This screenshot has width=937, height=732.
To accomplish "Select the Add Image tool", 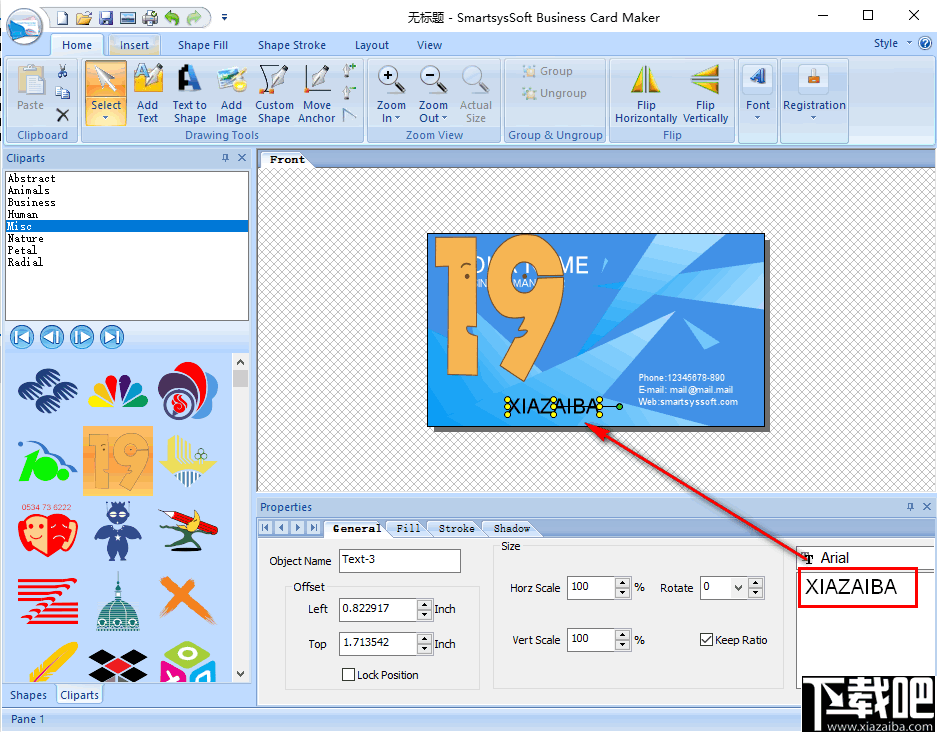I will click(x=231, y=90).
